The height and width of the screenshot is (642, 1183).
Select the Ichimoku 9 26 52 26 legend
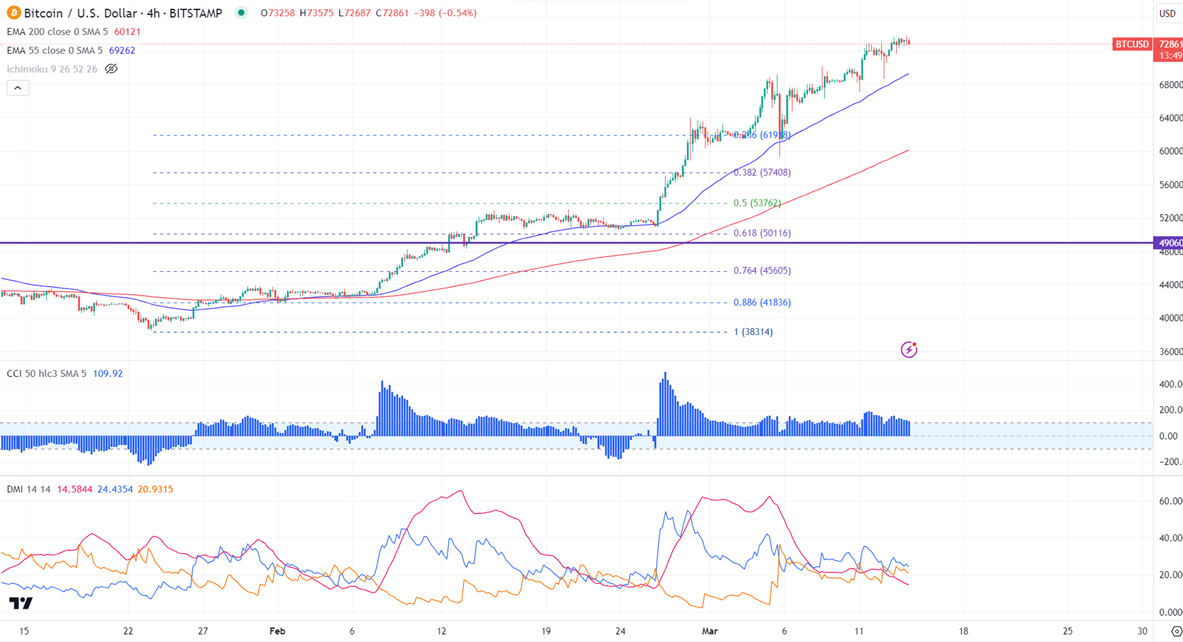tap(52, 69)
